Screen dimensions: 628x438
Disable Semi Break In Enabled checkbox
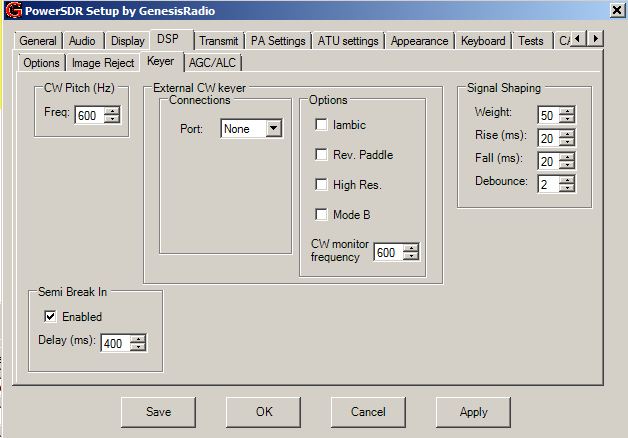[50, 317]
